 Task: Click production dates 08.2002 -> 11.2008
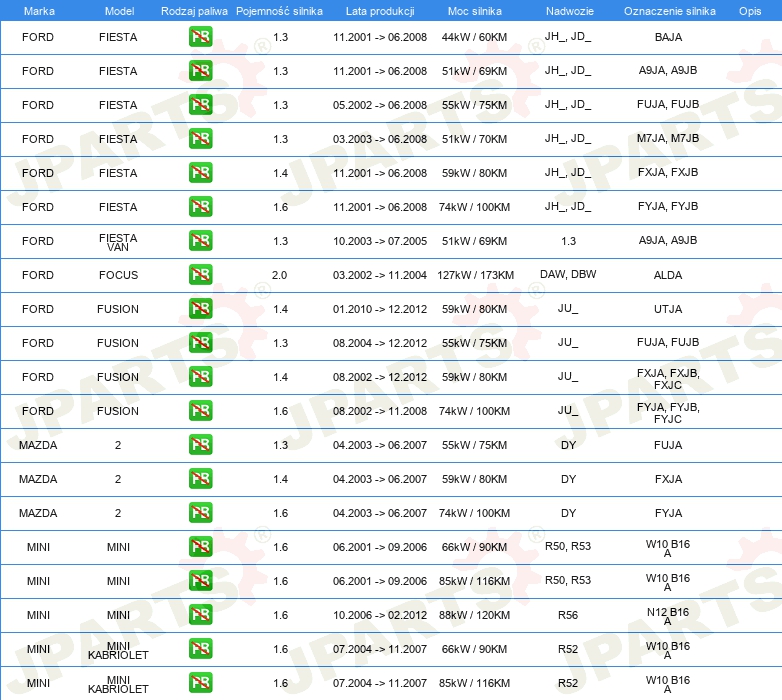[x=380, y=411]
